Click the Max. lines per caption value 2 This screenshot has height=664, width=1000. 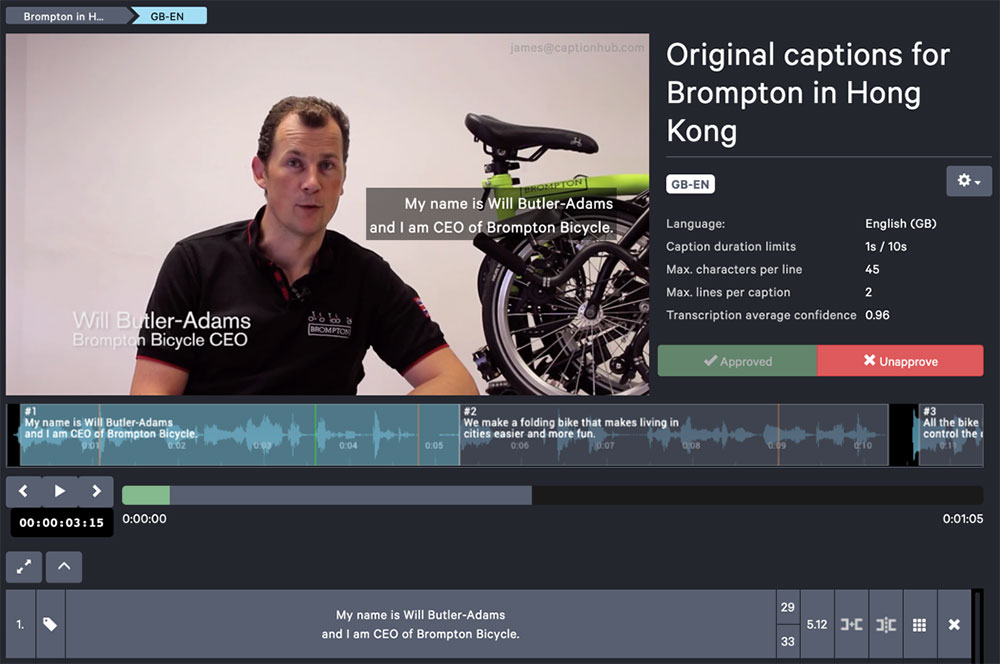point(869,292)
